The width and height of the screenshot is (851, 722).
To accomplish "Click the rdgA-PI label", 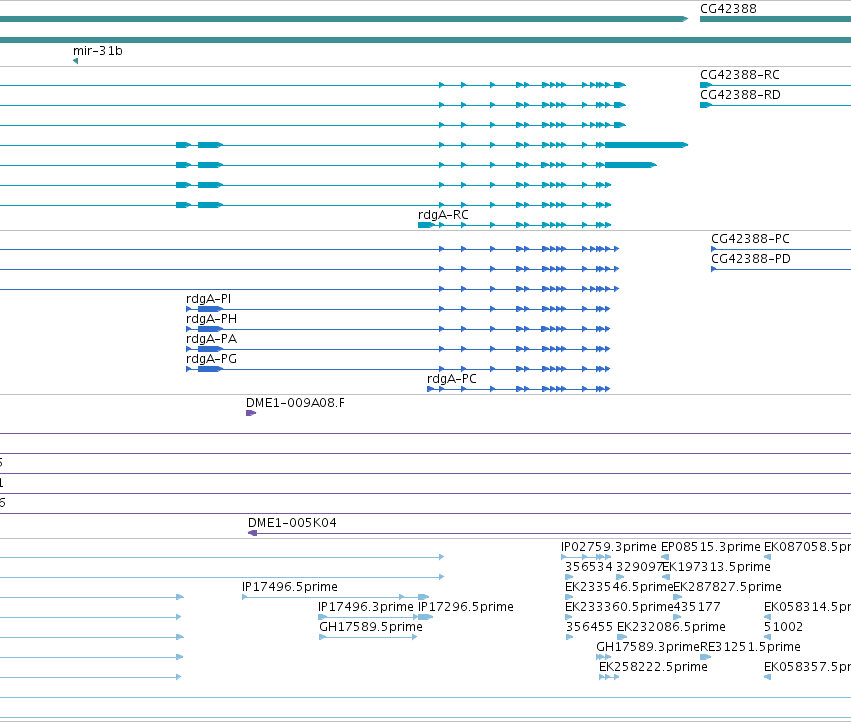I will point(208,299).
